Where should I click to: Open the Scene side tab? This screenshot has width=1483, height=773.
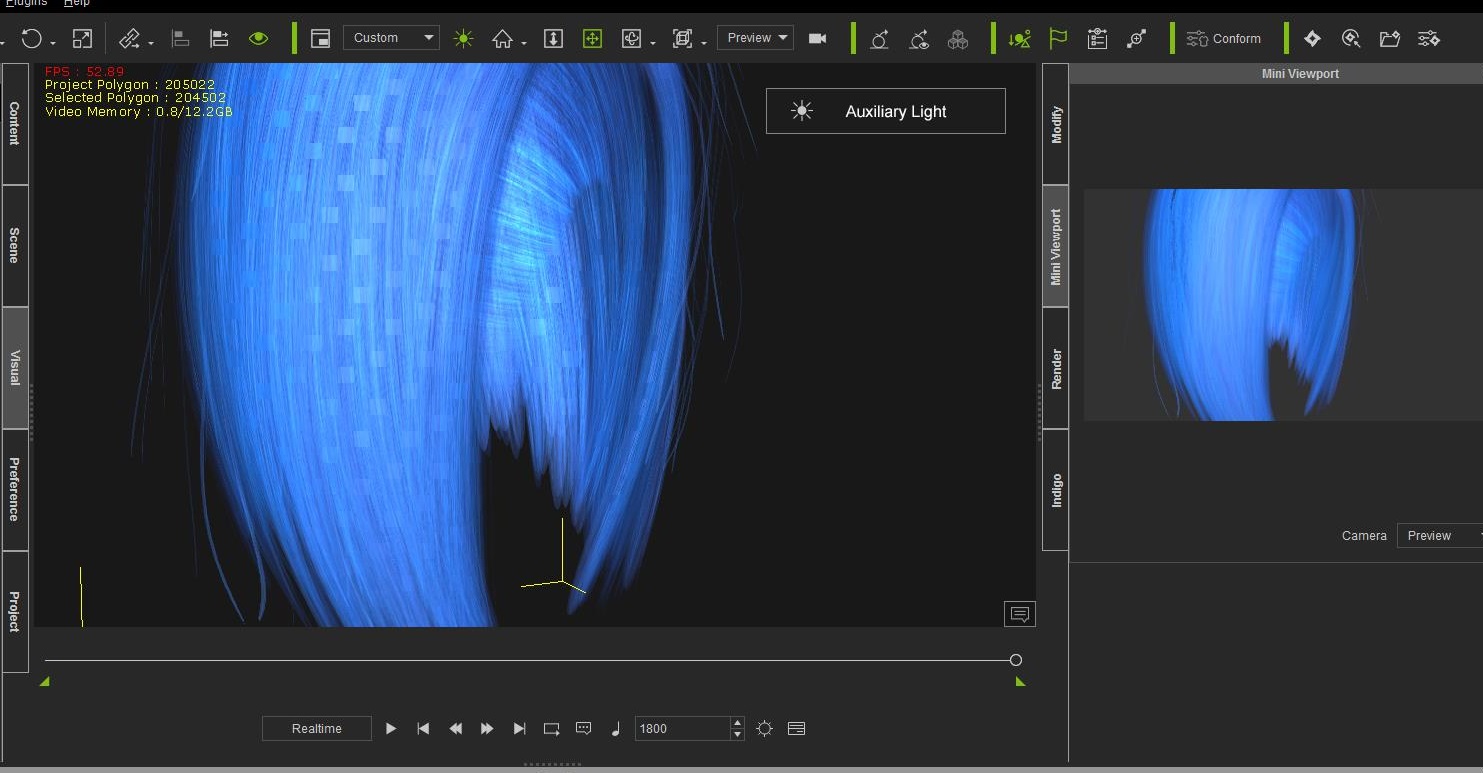(x=15, y=246)
